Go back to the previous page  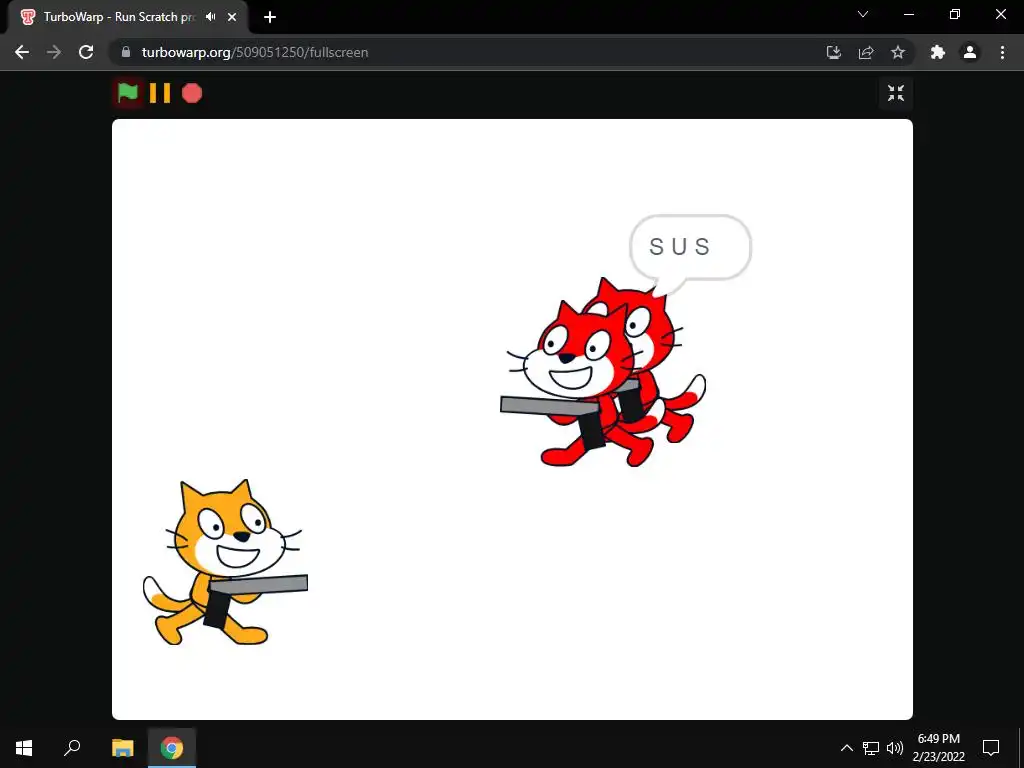tap(22, 52)
